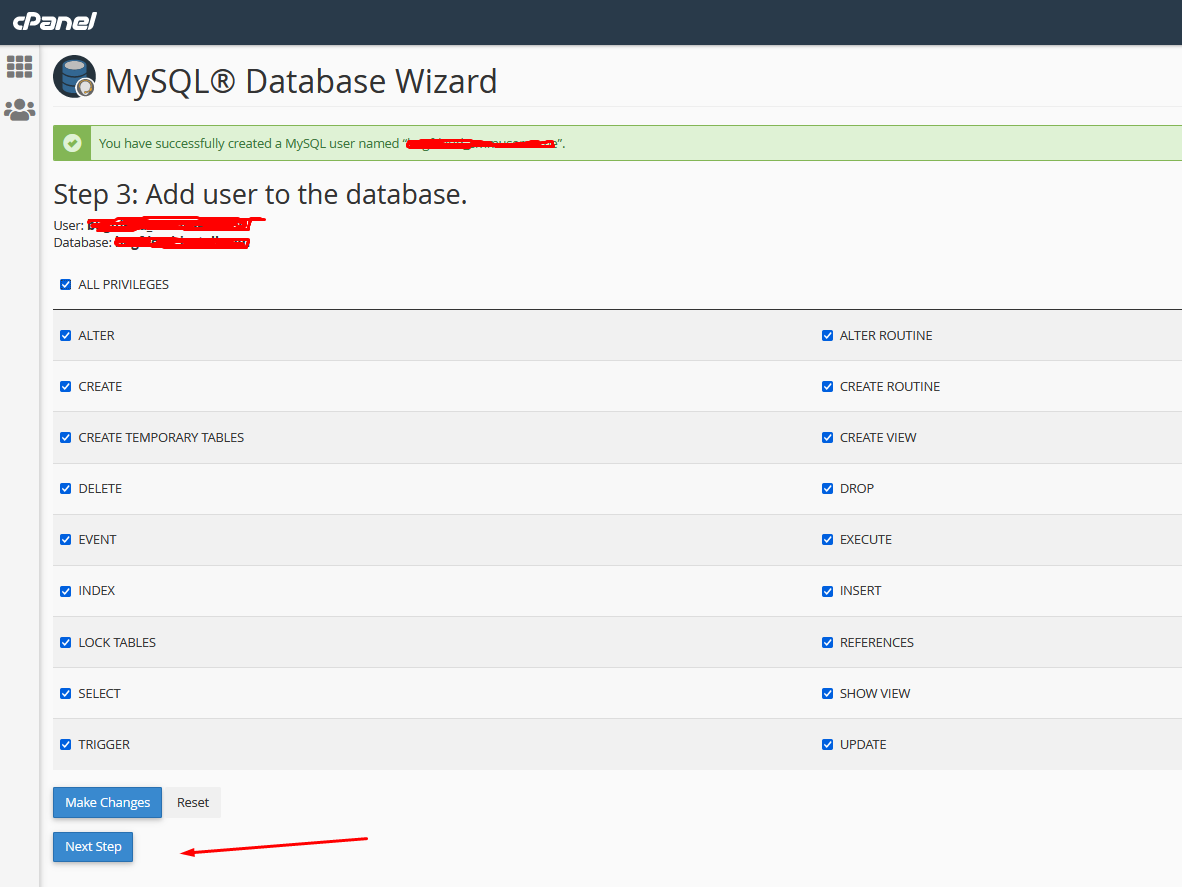Toggle the REFERENCES privilege checkbox
This screenshot has width=1182, height=887.
pyautogui.click(x=827, y=643)
